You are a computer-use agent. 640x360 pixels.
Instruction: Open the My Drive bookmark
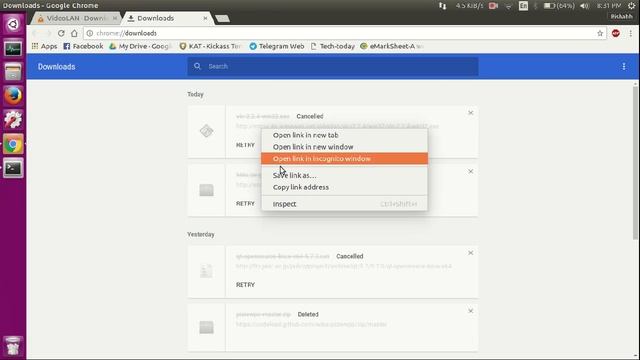click(x=141, y=46)
